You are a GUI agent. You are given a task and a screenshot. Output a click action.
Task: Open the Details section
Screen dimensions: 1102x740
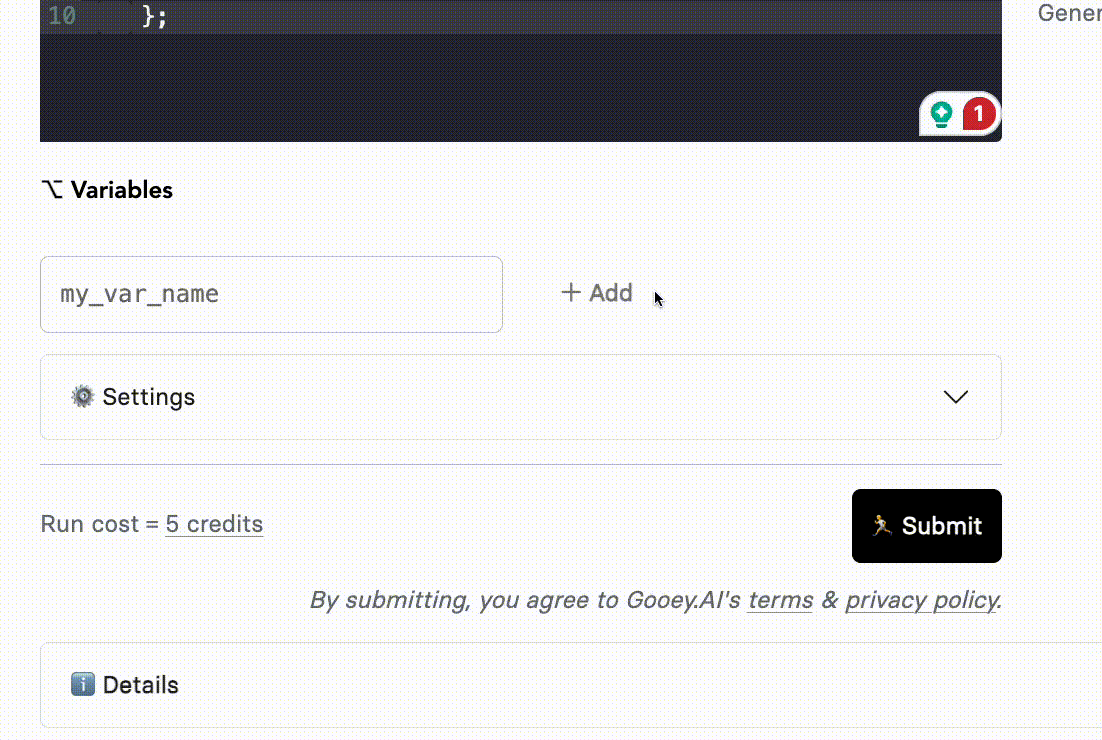(141, 685)
